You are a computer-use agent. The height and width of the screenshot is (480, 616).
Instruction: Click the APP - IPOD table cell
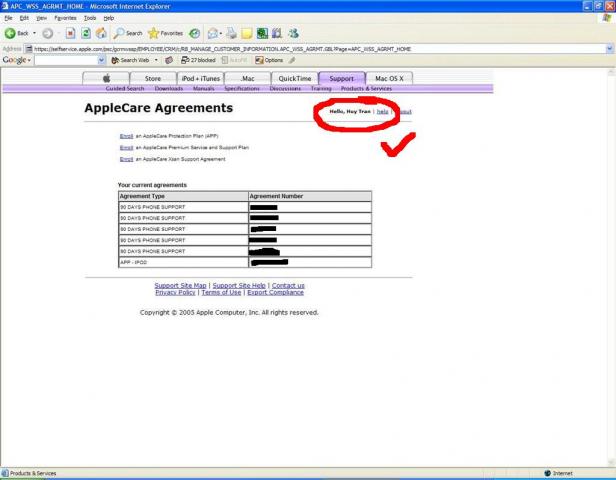183,262
